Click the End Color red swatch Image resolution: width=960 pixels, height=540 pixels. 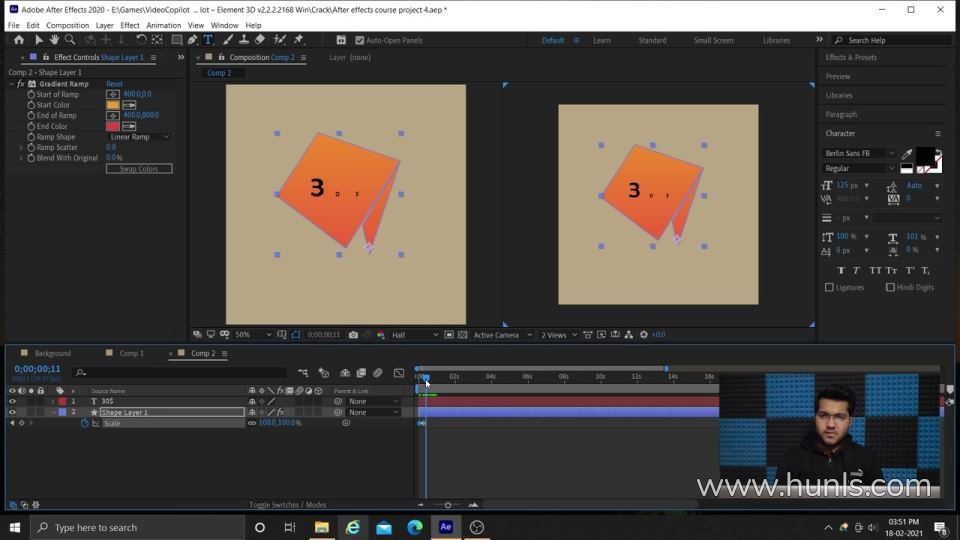click(x=113, y=126)
